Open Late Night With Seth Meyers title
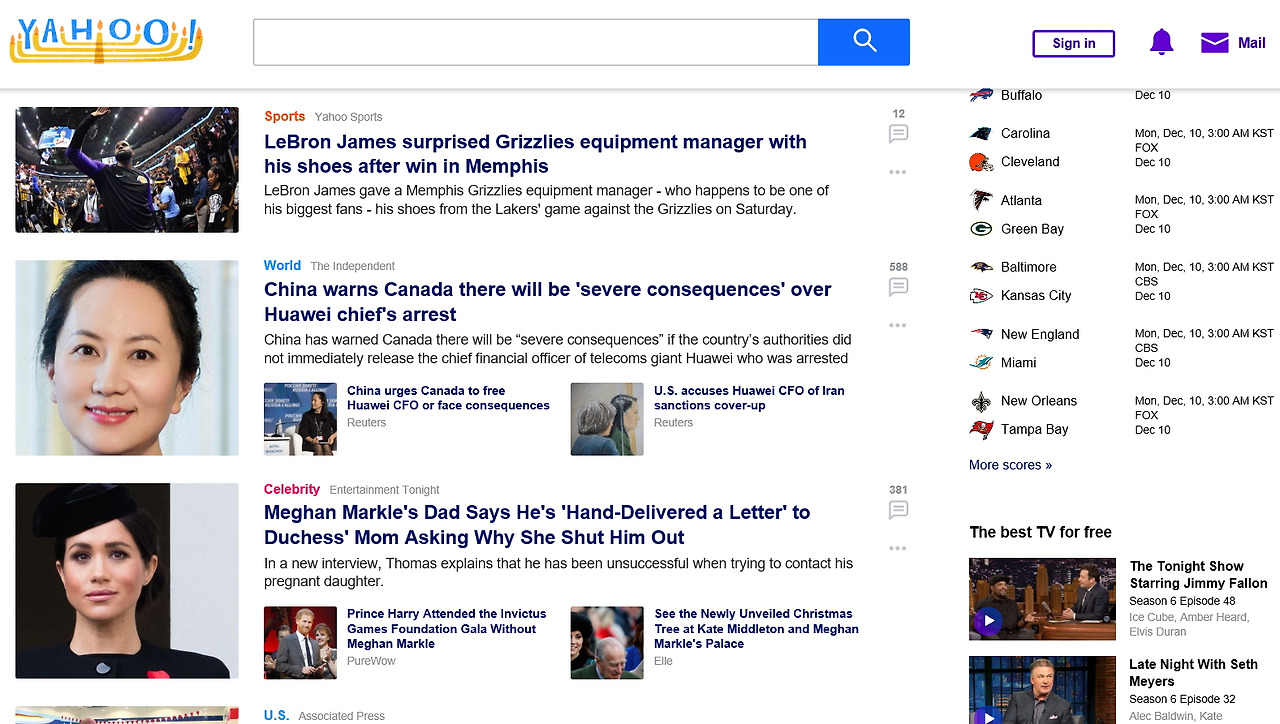The image size is (1280, 724). 1193,673
